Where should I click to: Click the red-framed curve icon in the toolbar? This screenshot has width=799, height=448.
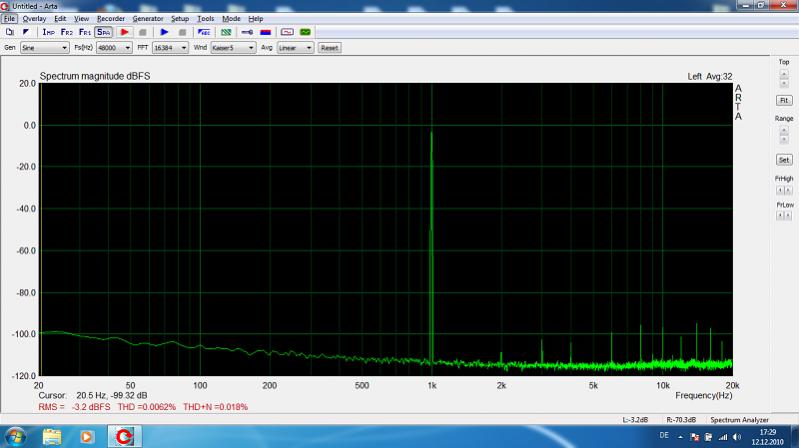[x=287, y=32]
